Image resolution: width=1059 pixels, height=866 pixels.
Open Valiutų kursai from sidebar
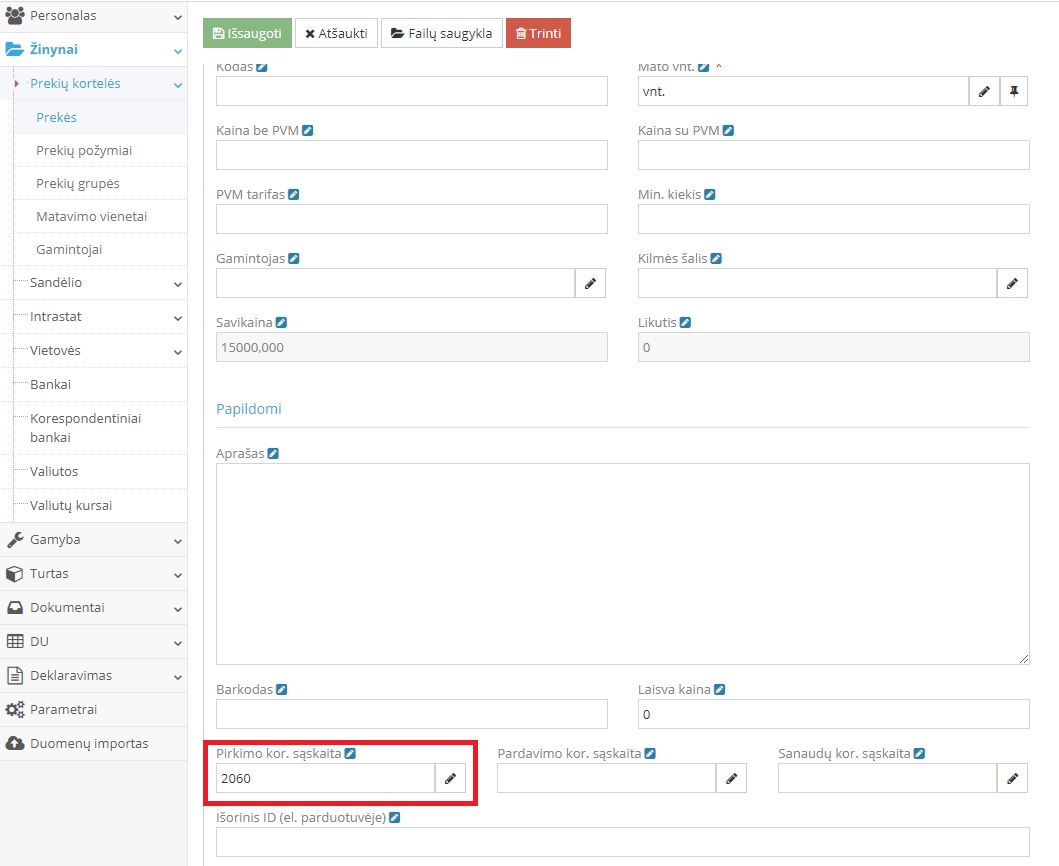71,505
